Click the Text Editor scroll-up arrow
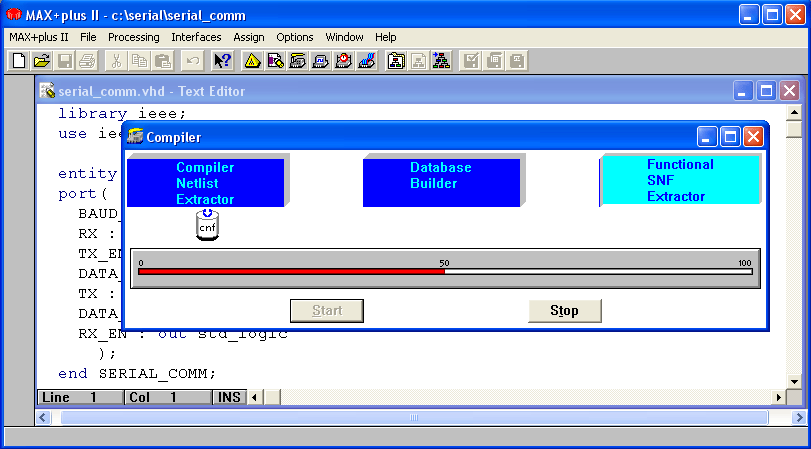 coord(793,112)
